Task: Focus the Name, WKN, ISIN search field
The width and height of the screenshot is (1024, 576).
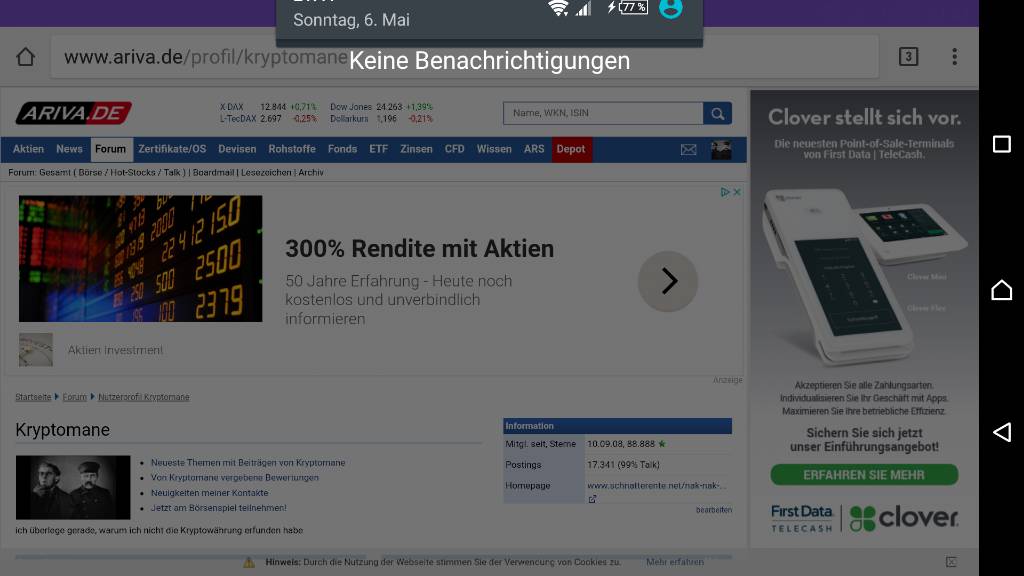Action: 603,113
